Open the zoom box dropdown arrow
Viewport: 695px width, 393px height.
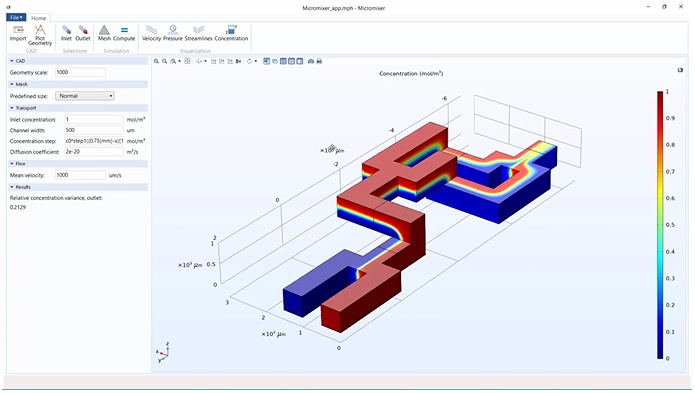(x=180, y=61)
